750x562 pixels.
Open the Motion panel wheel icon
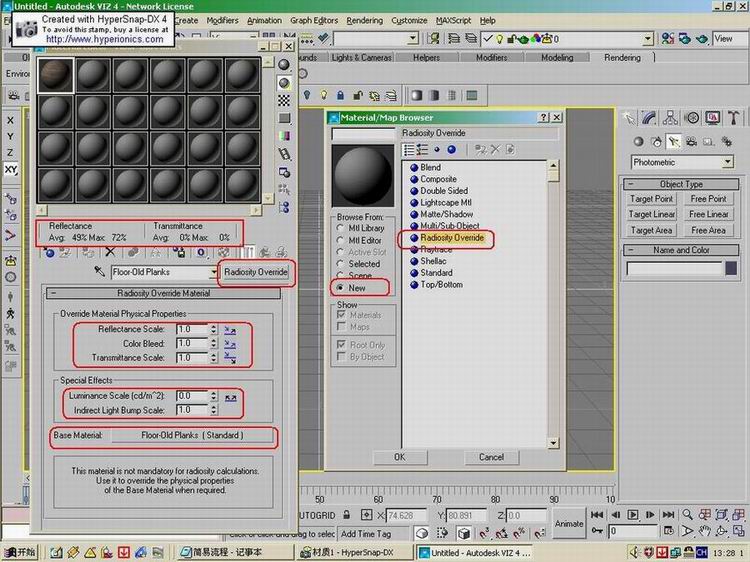(692, 118)
